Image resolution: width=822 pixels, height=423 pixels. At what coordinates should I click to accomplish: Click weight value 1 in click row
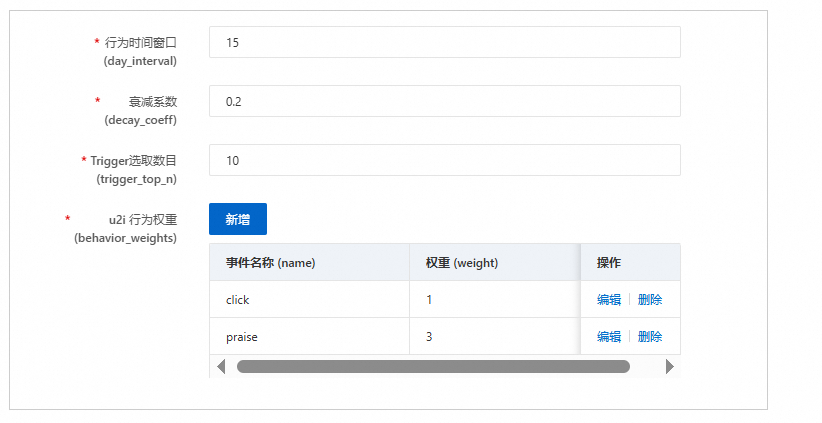pyautogui.click(x=429, y=299)
